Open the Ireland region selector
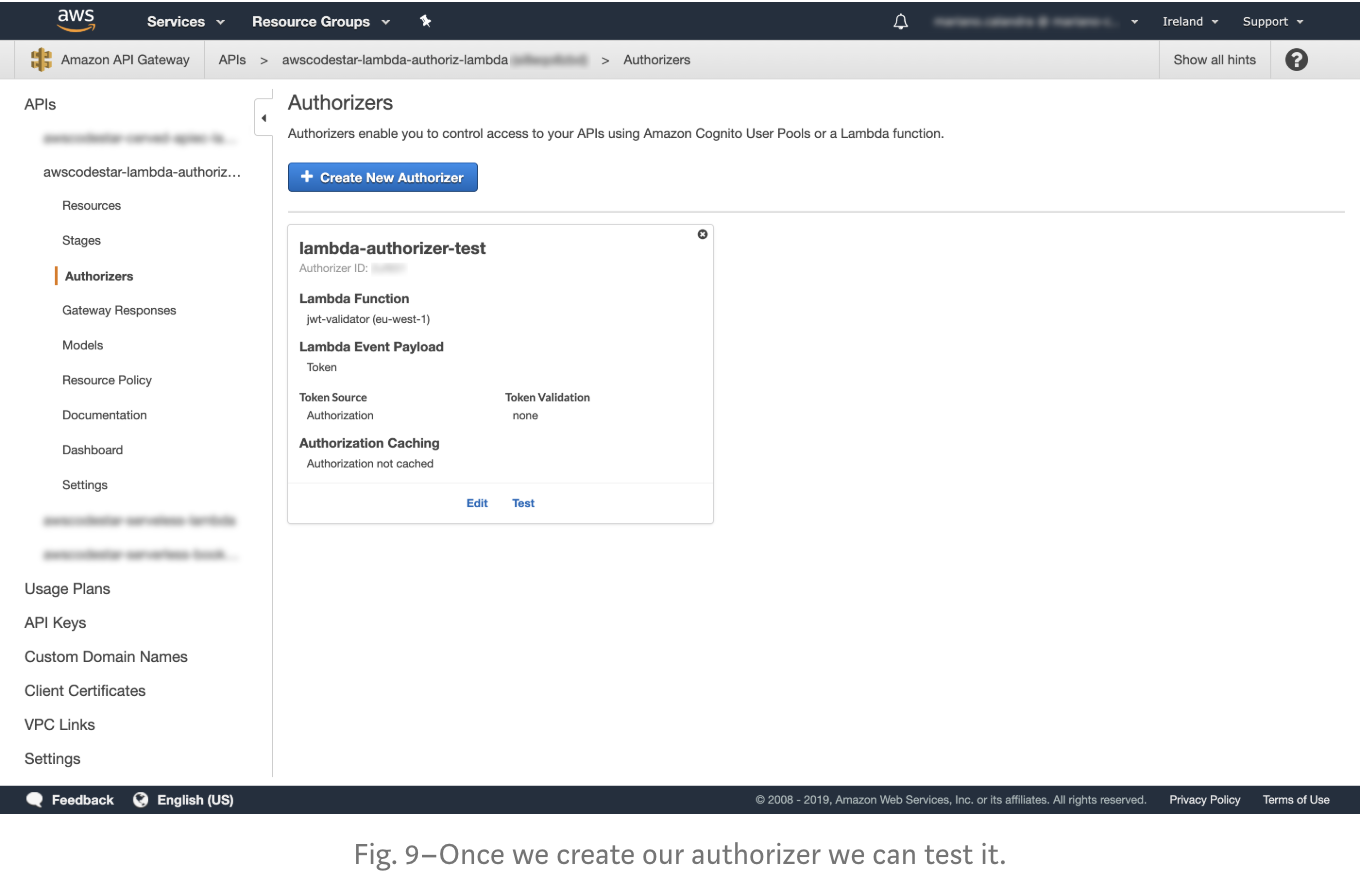Viewport: 1360px width, 894px height. click(x=1190, y=21)
